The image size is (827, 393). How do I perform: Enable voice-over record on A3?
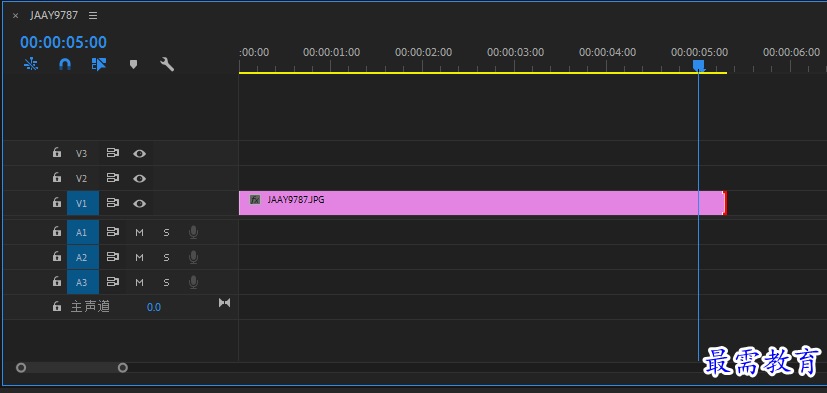coord(194,282)
